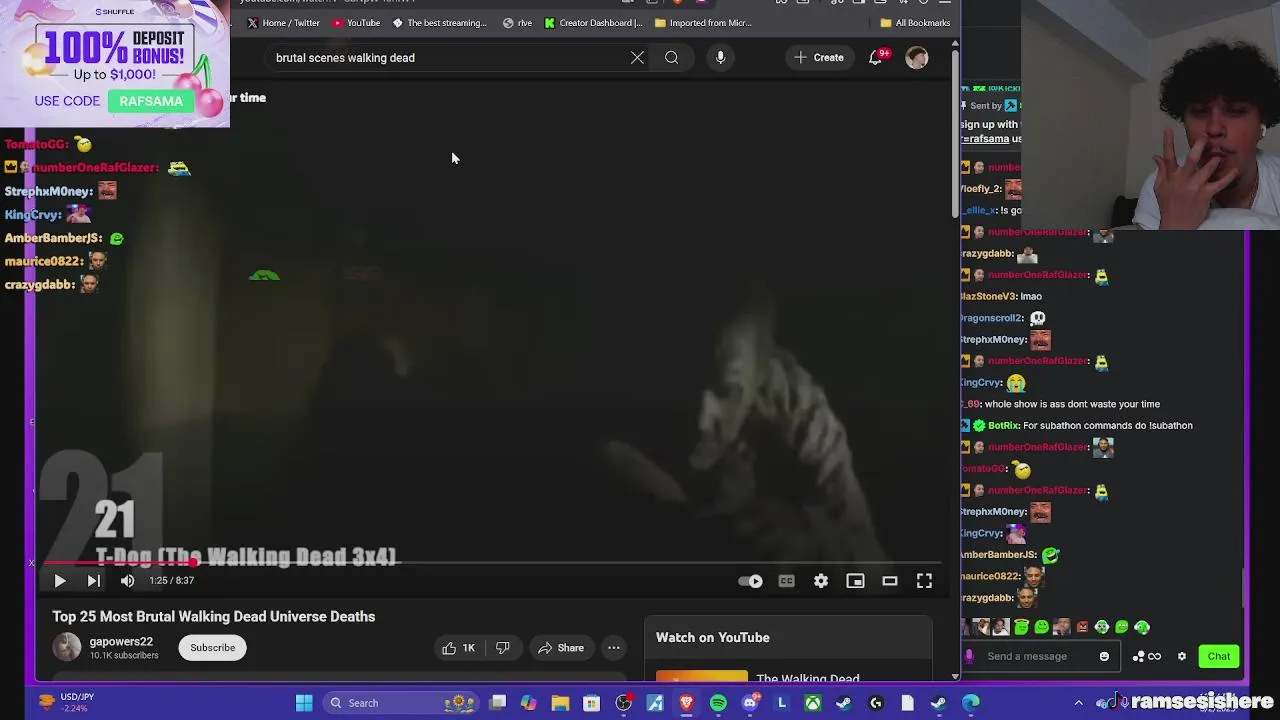The image size is (1280, 720).
Task: Switch to theater mode
Action: [889, 581]
